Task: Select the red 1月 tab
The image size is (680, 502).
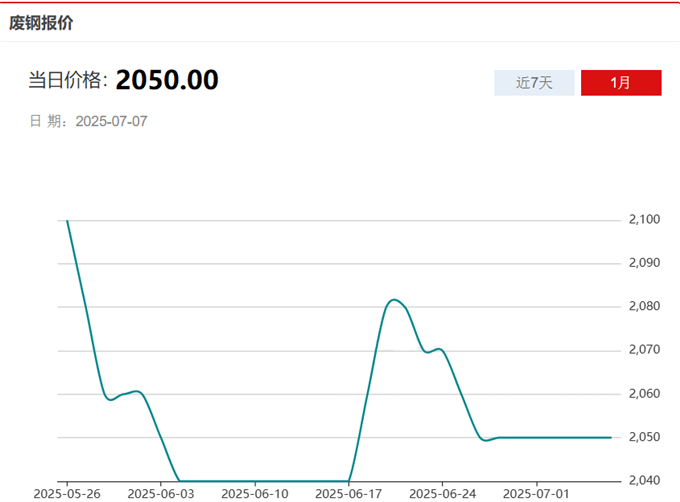Action: click(x=620, y=83)
